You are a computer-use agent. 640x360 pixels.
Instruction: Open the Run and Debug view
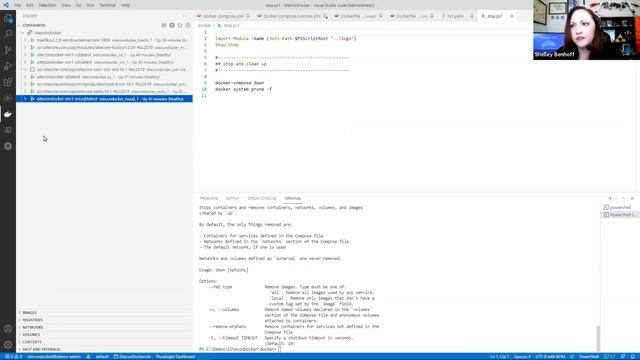point(8,66)
